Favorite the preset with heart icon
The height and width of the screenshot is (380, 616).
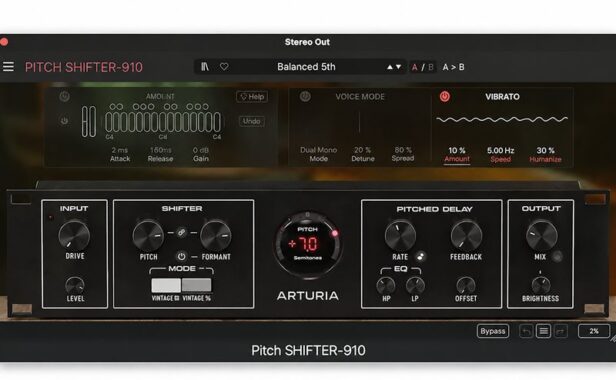coord(224,67)
